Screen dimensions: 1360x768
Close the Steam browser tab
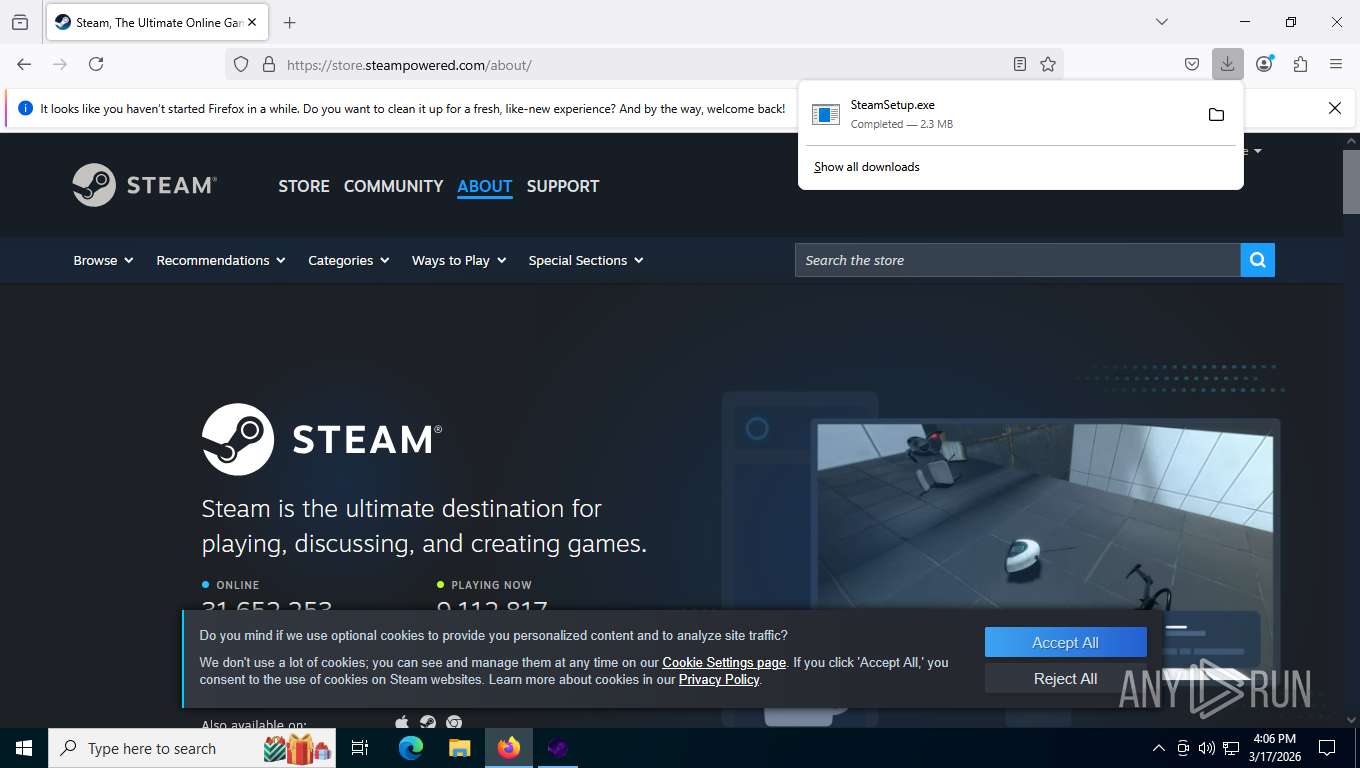[251, 22]
